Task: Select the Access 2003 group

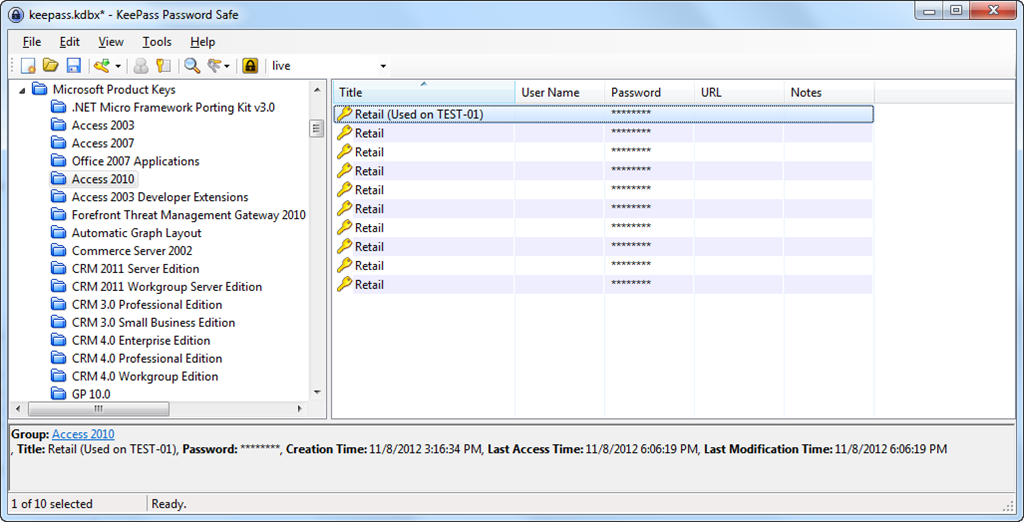Action: [x=103, y=125]
